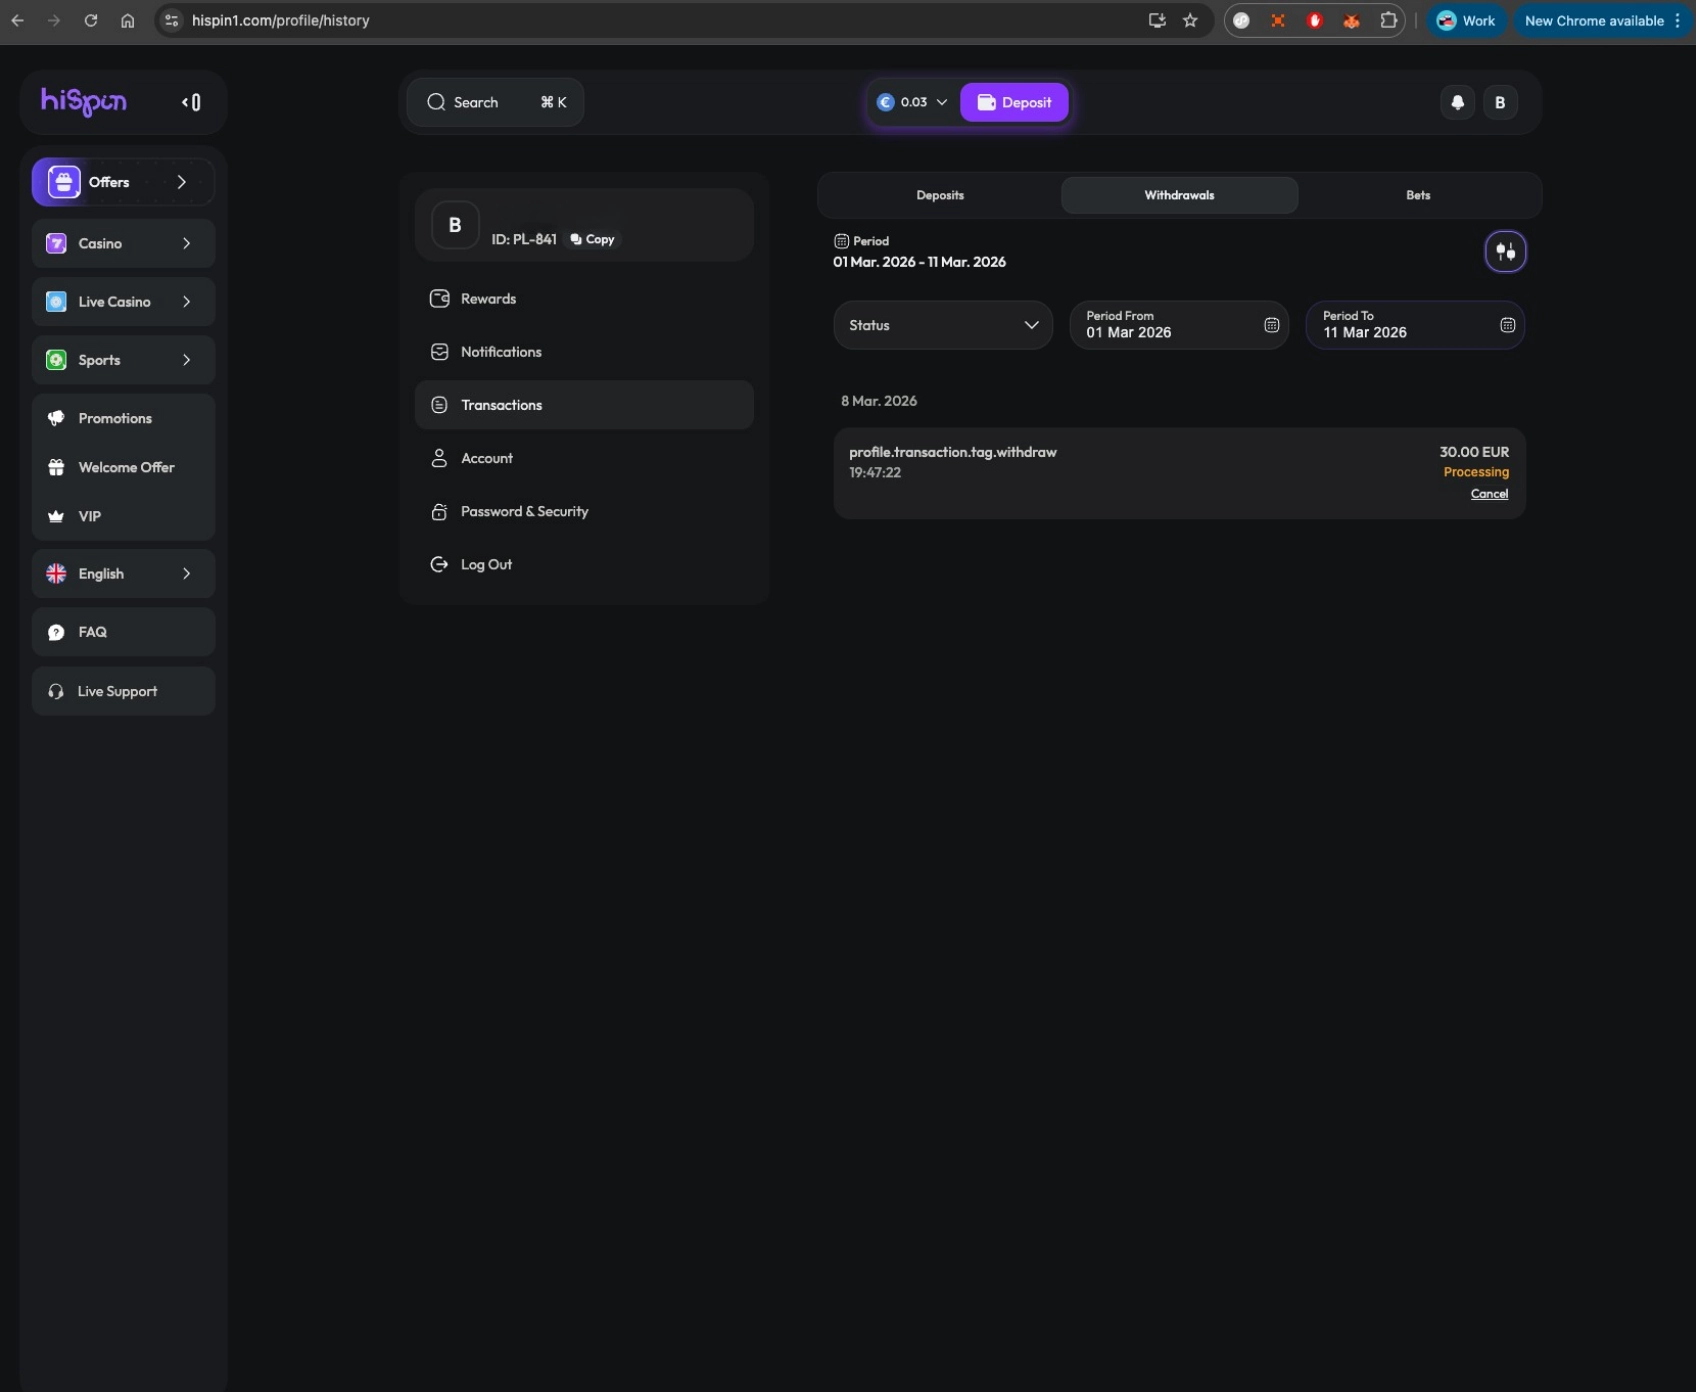Open the notifications bell icon
The image size is (1696, 1392).
(1457, 102)
